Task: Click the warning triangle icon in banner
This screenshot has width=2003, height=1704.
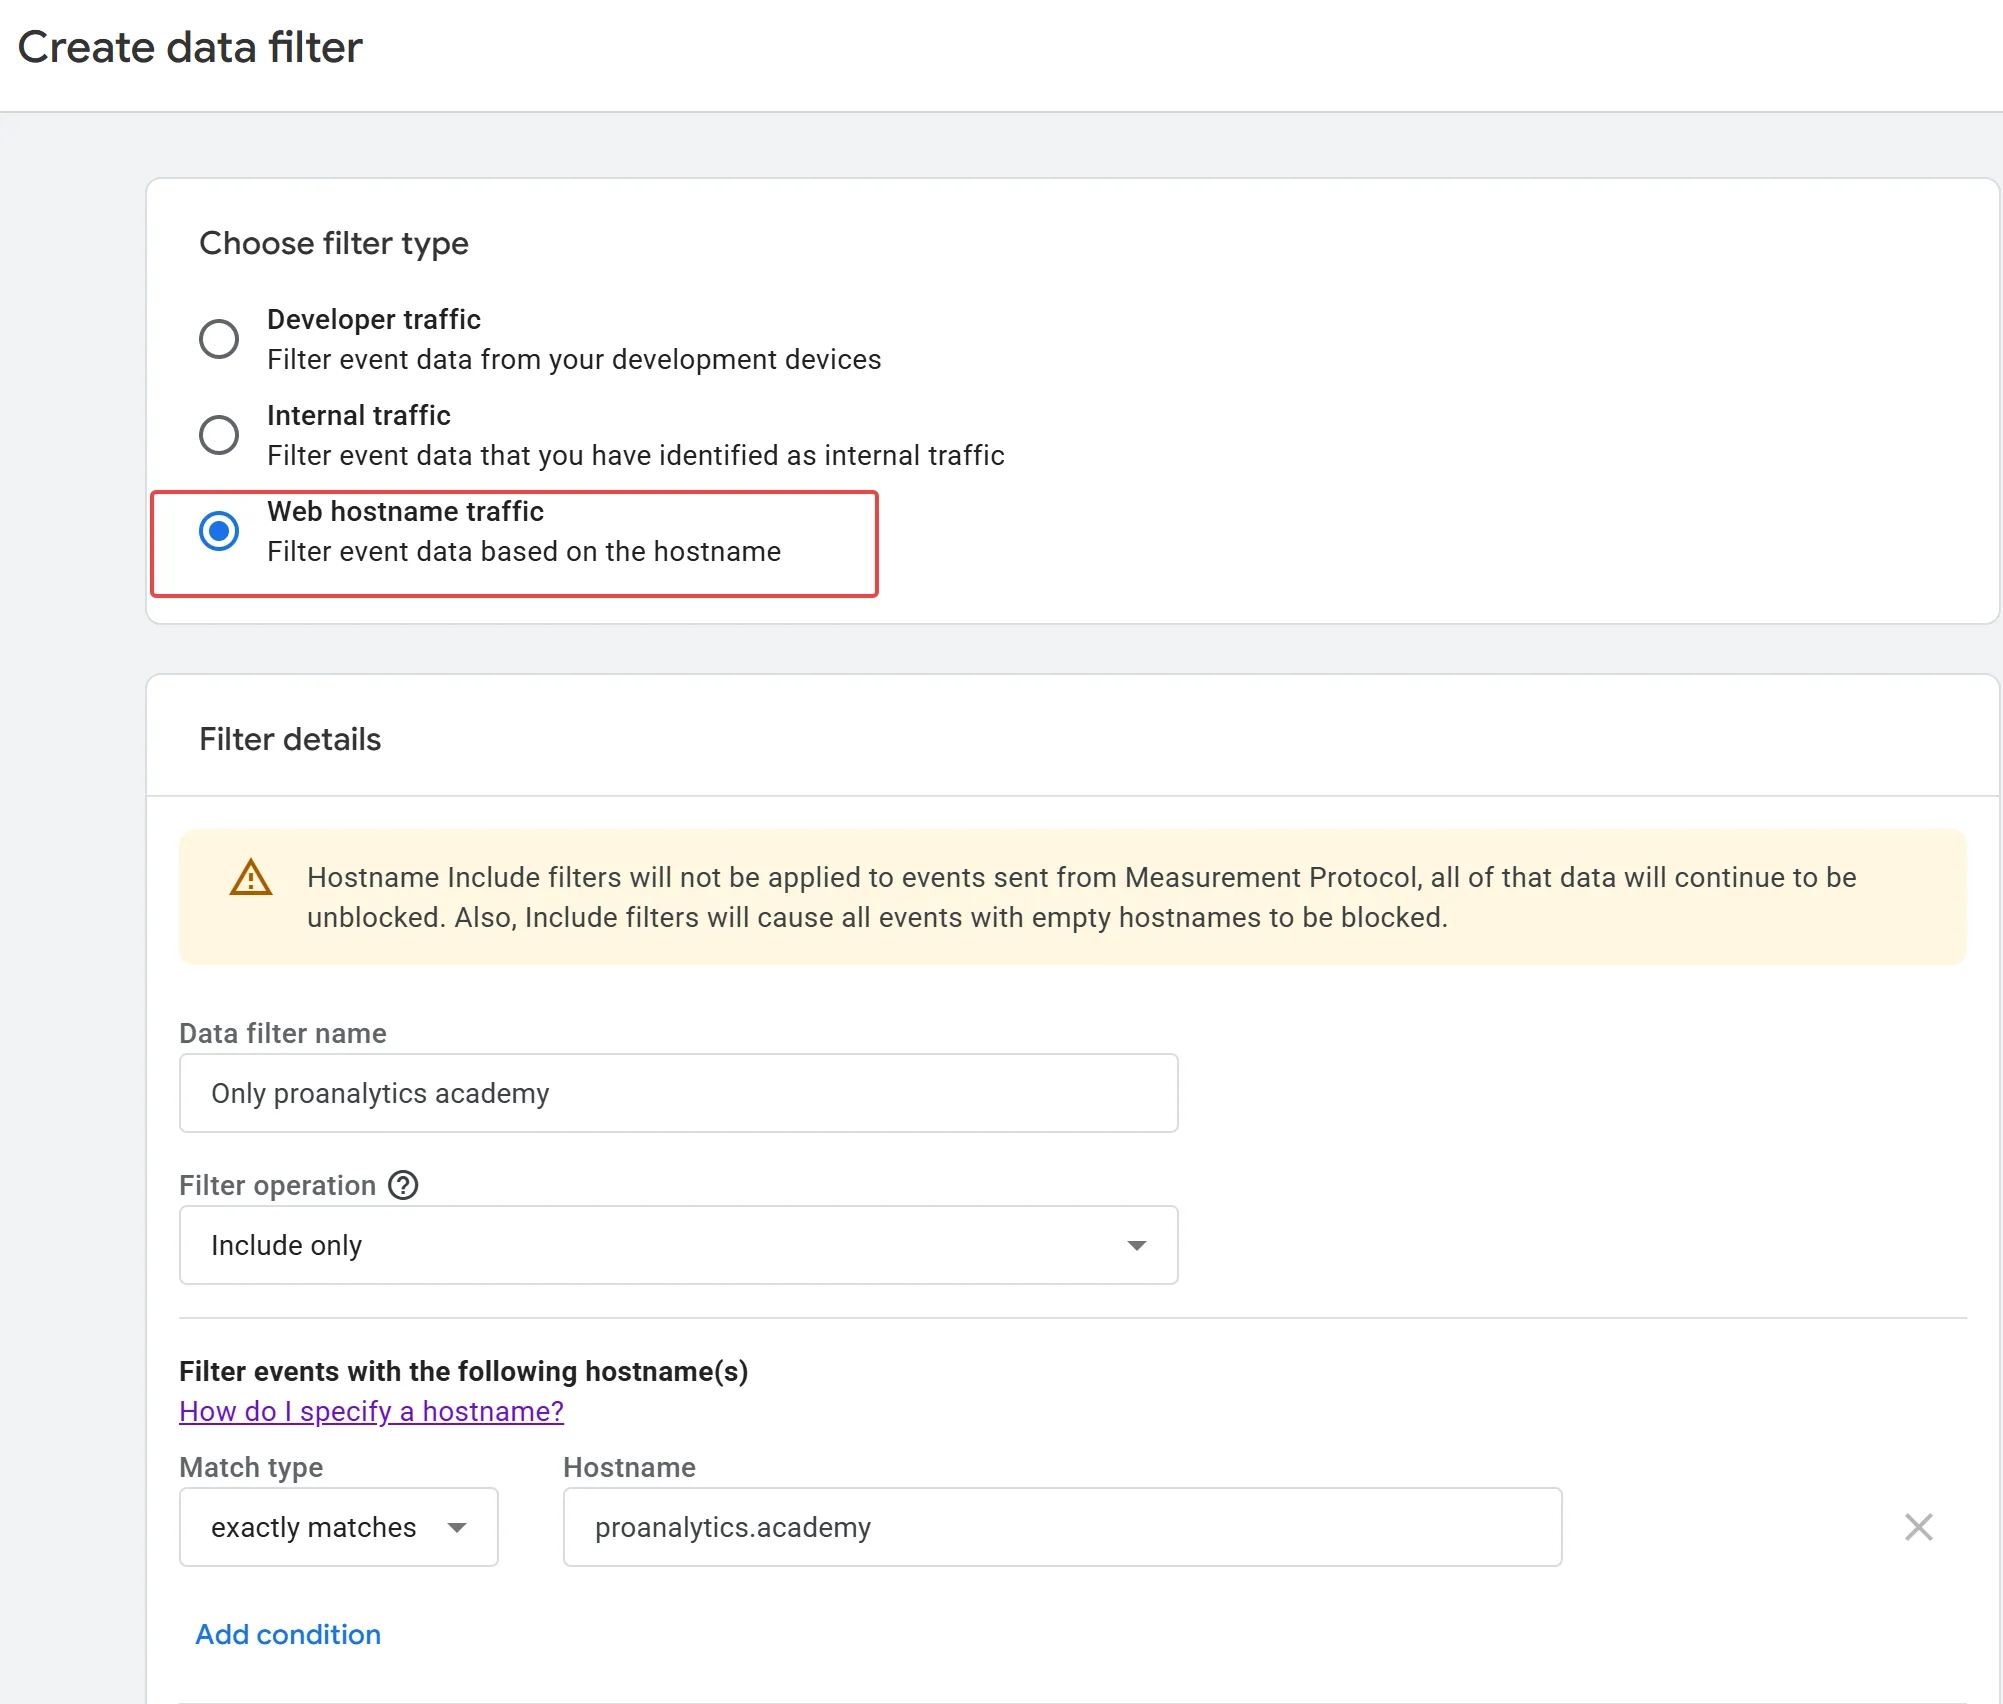Action: 251,877
